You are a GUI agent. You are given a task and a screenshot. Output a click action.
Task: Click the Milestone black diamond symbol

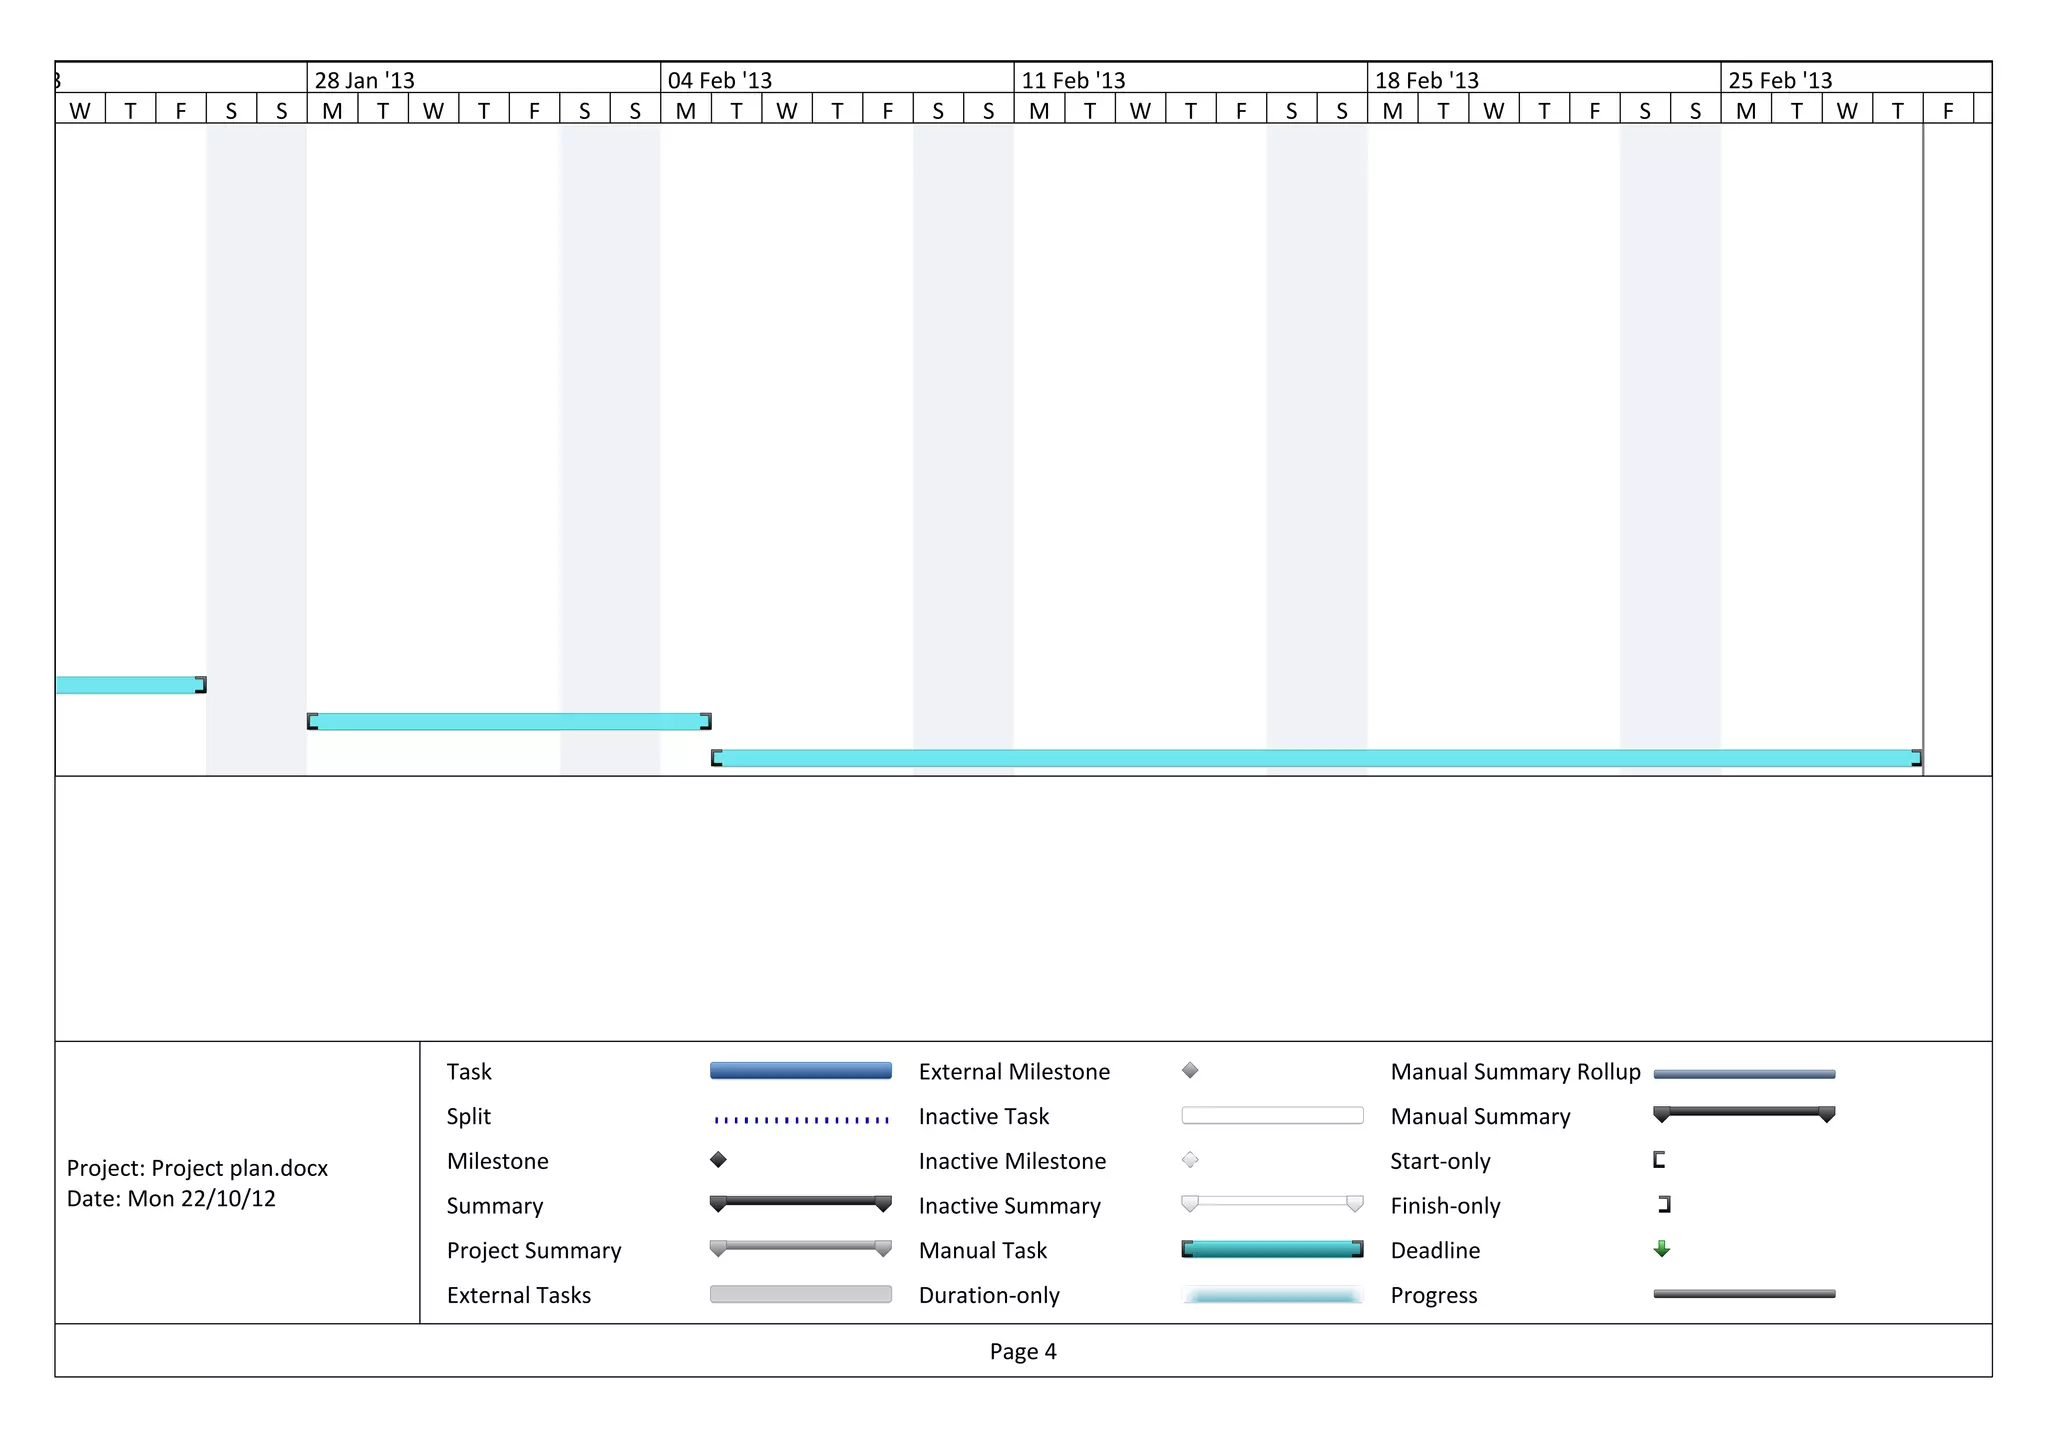coord(718,1160)
